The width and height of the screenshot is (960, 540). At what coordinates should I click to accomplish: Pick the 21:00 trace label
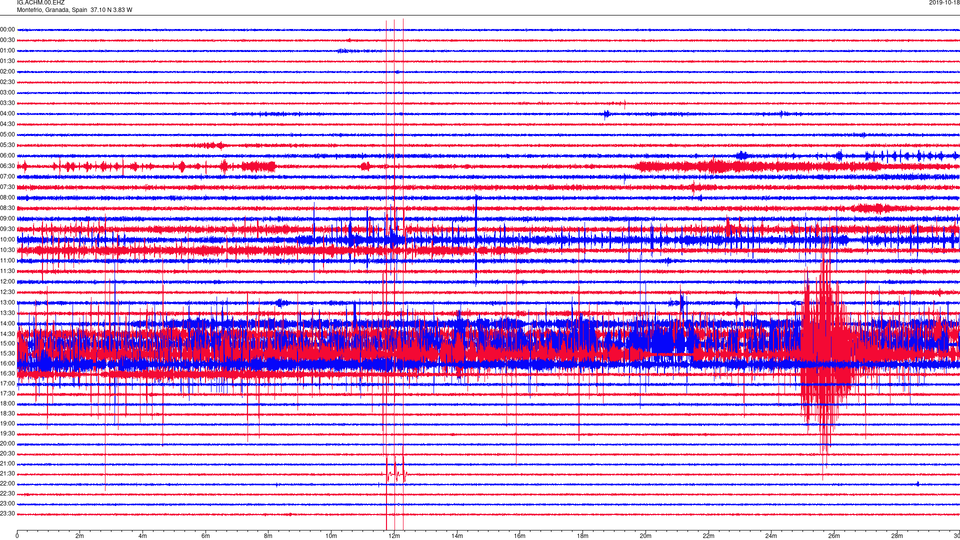pyautogui.click(x=8, y=464)
